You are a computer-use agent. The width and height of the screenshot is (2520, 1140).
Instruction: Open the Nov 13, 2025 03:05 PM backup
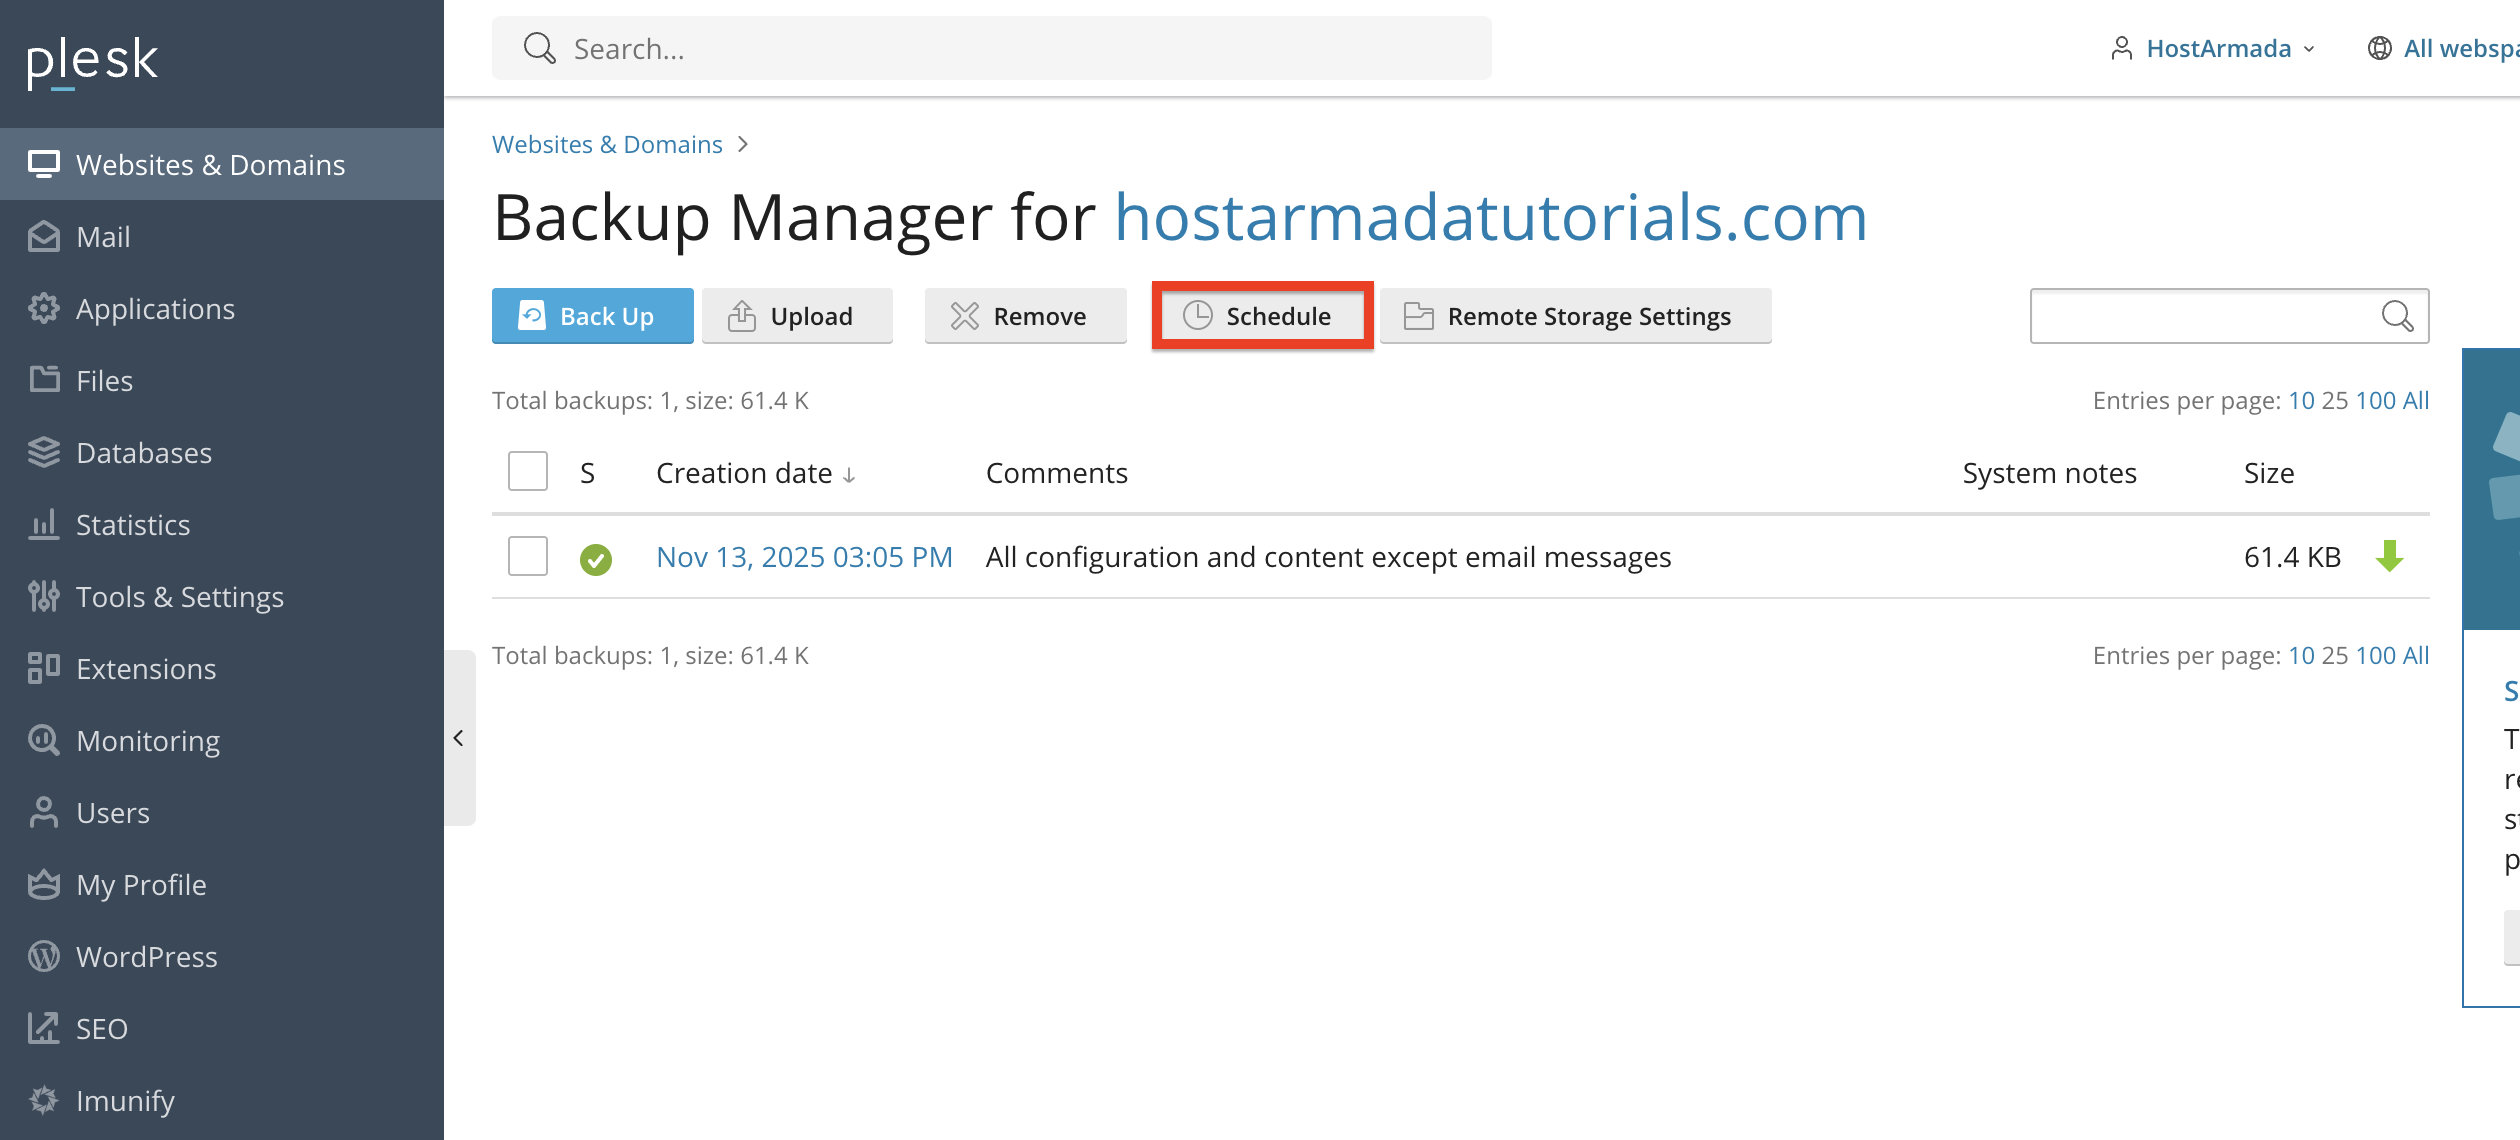click(804, 557)
